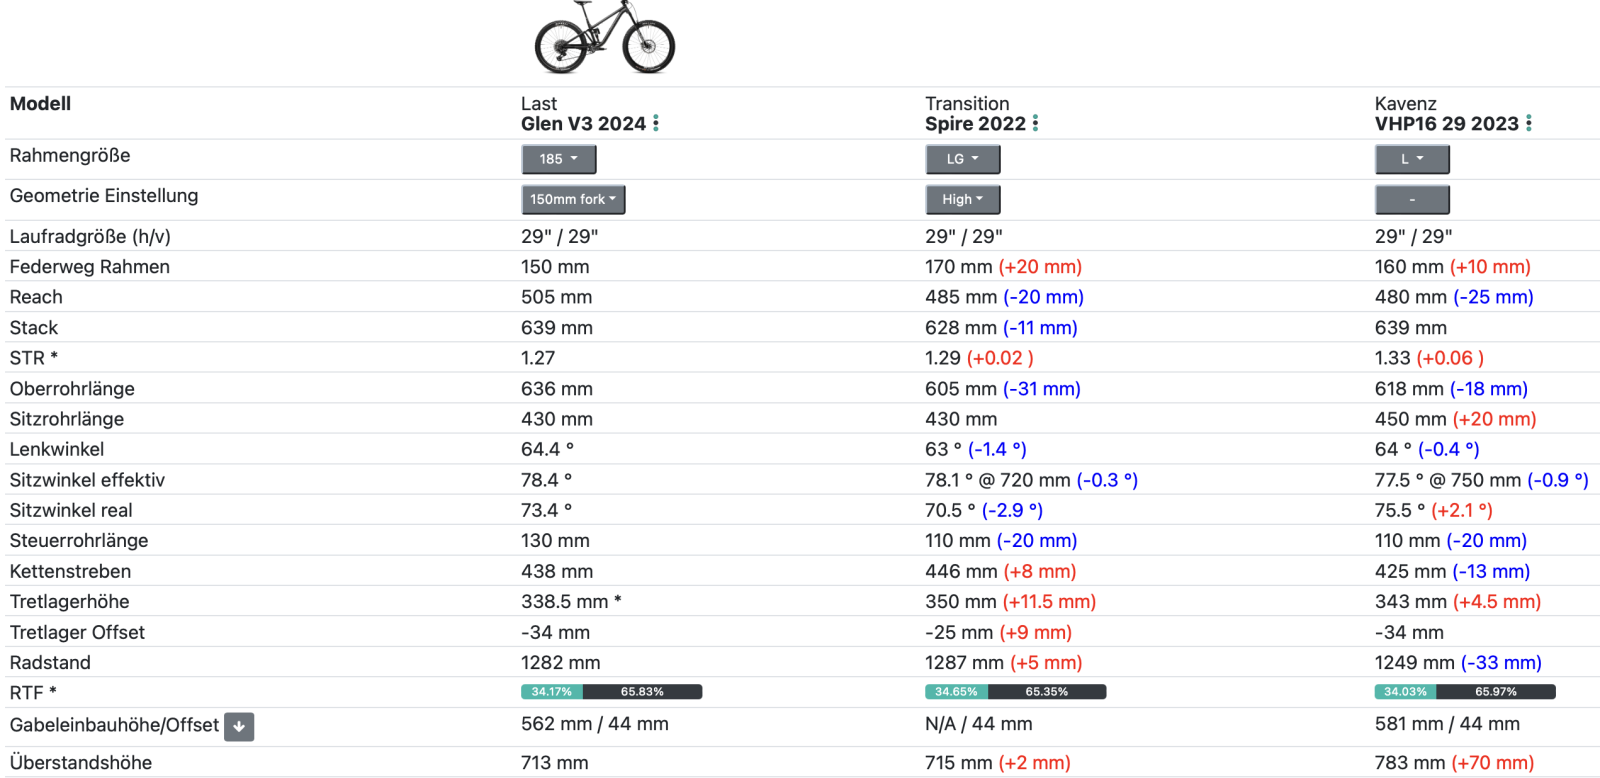Open the options menu for VHP16 29 2023

[1528, 123]
